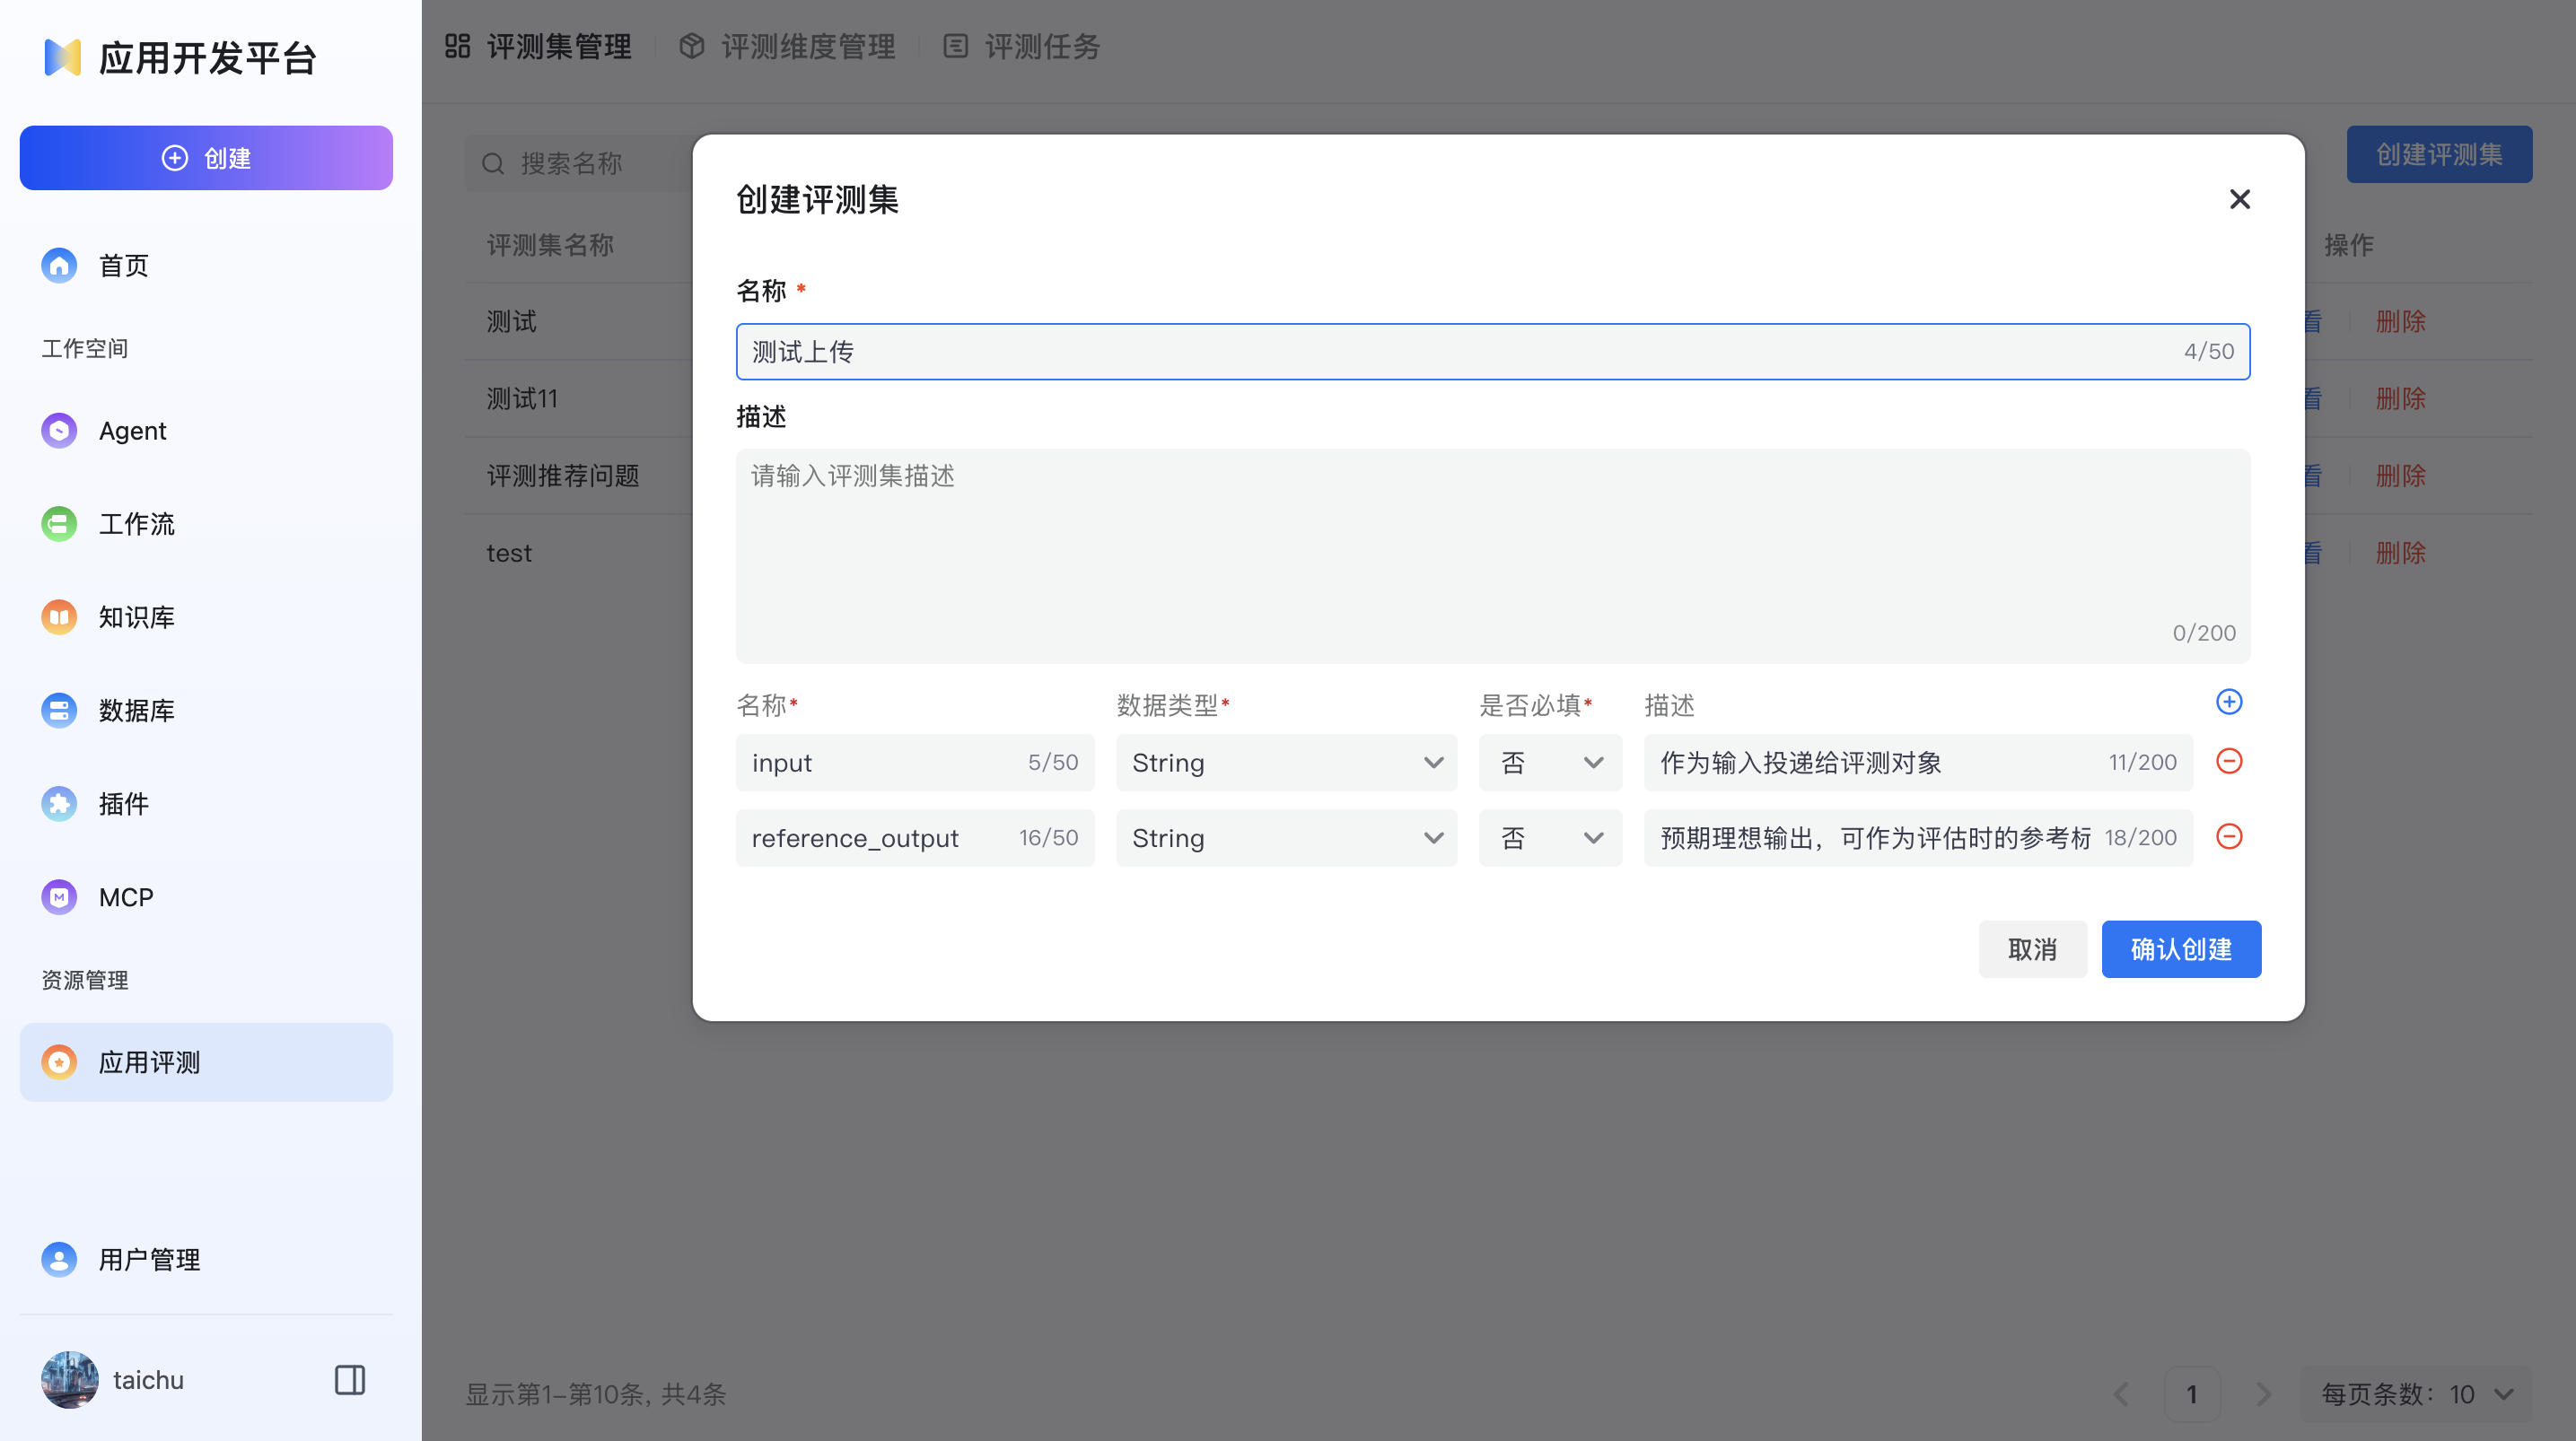Viewport: 2576px width, 1441px height.
Task: Open 数据库 from the sidebar
Action: 136,710
